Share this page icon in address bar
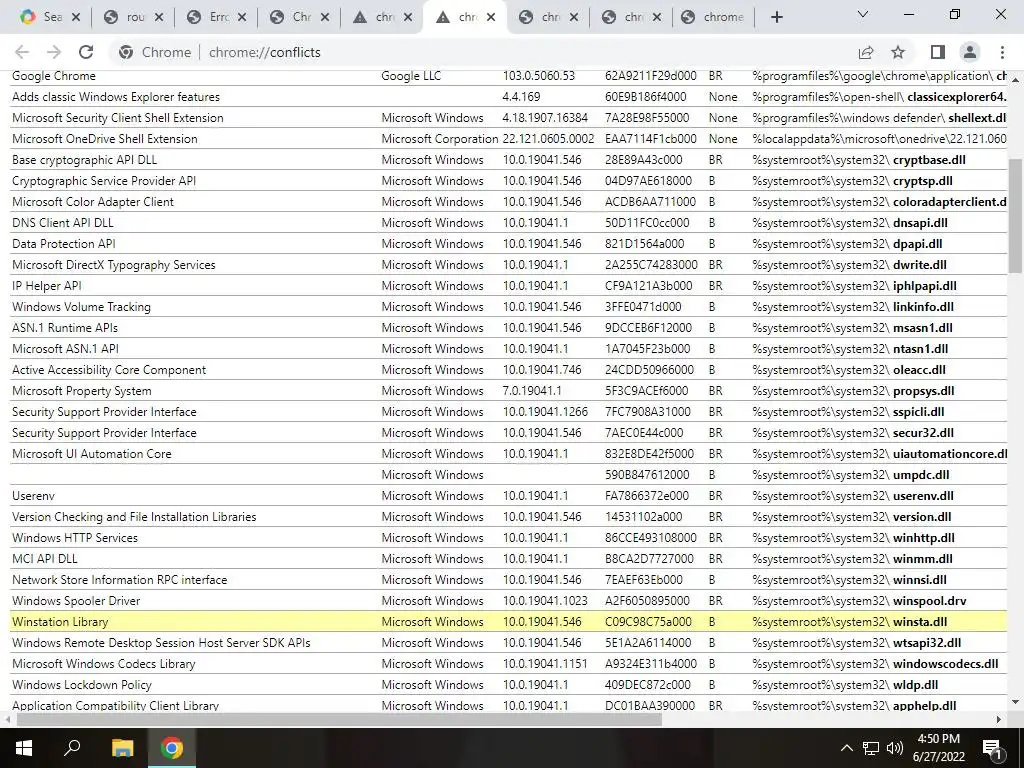The height and width of the screenshot is (768, 1024). pyautogui.click(x=866, y=52)
